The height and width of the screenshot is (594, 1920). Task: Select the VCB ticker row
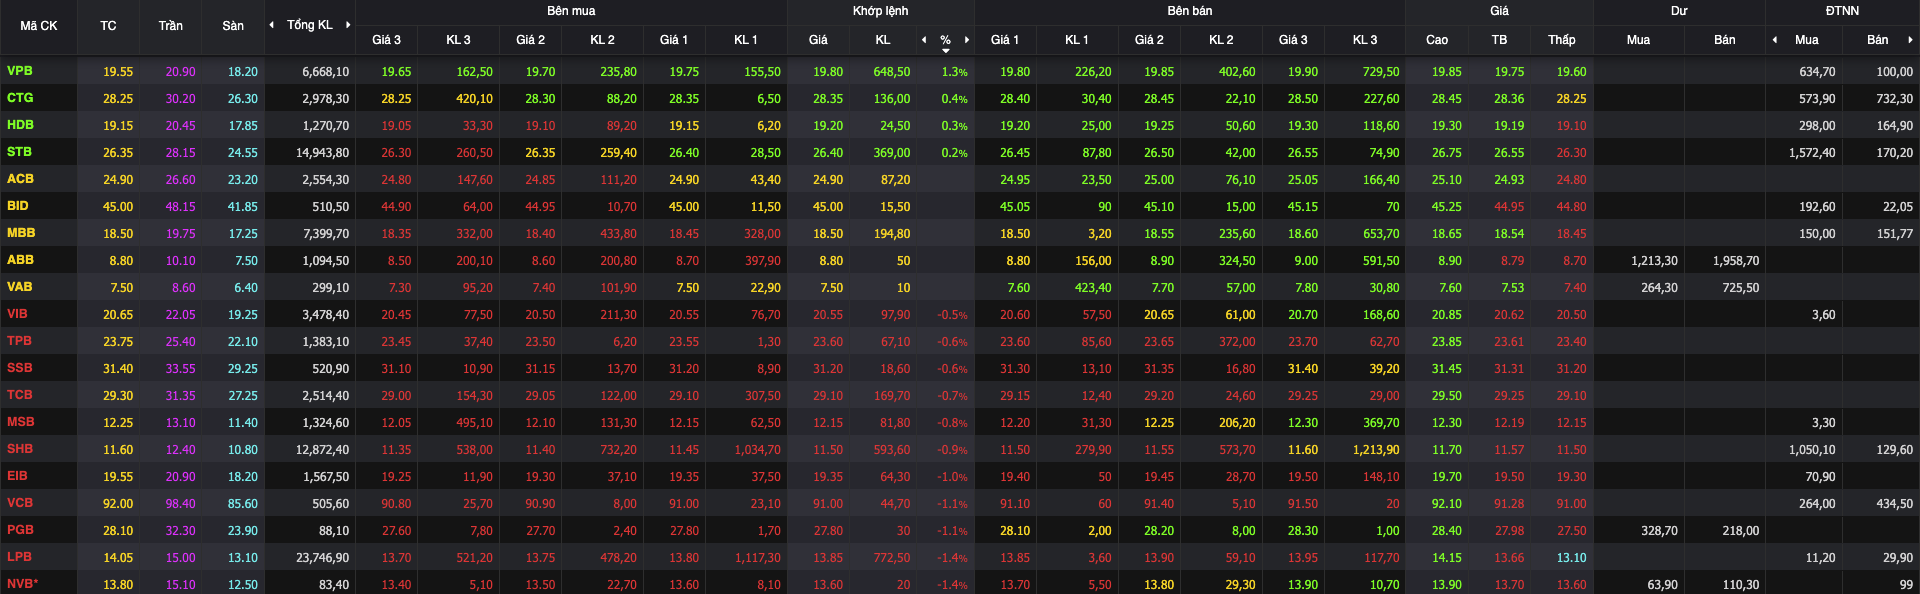coord(960,503)
